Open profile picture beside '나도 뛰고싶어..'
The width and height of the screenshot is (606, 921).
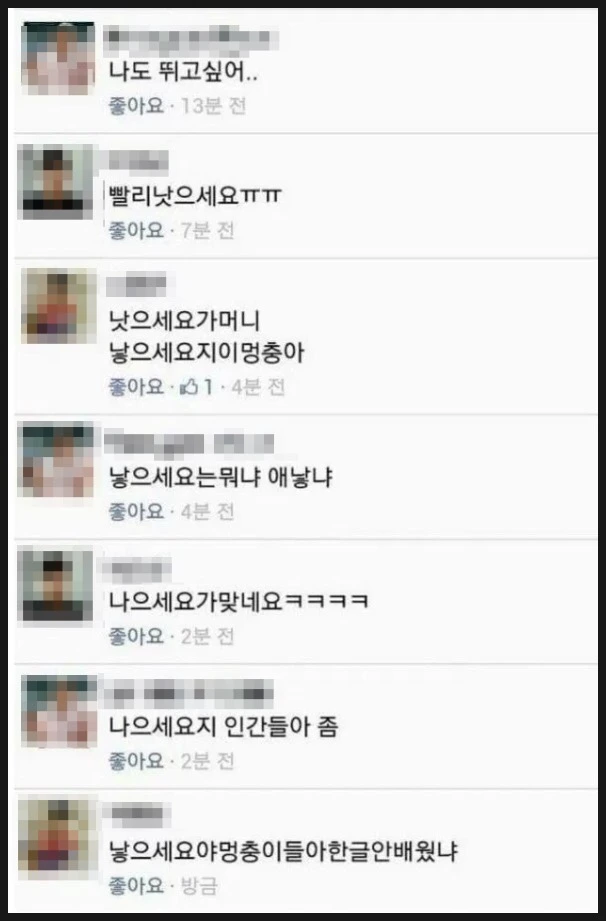point(58,58)
